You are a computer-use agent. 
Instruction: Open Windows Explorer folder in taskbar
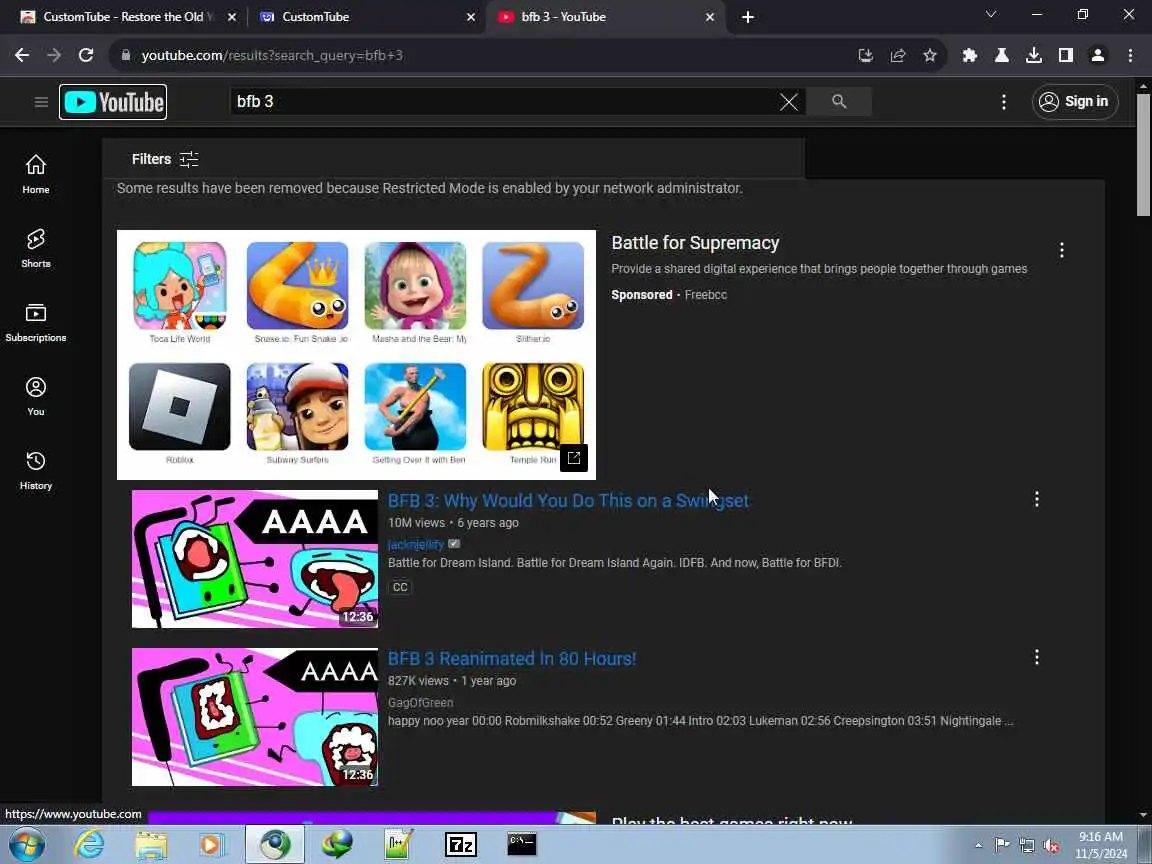click(152, 845)
